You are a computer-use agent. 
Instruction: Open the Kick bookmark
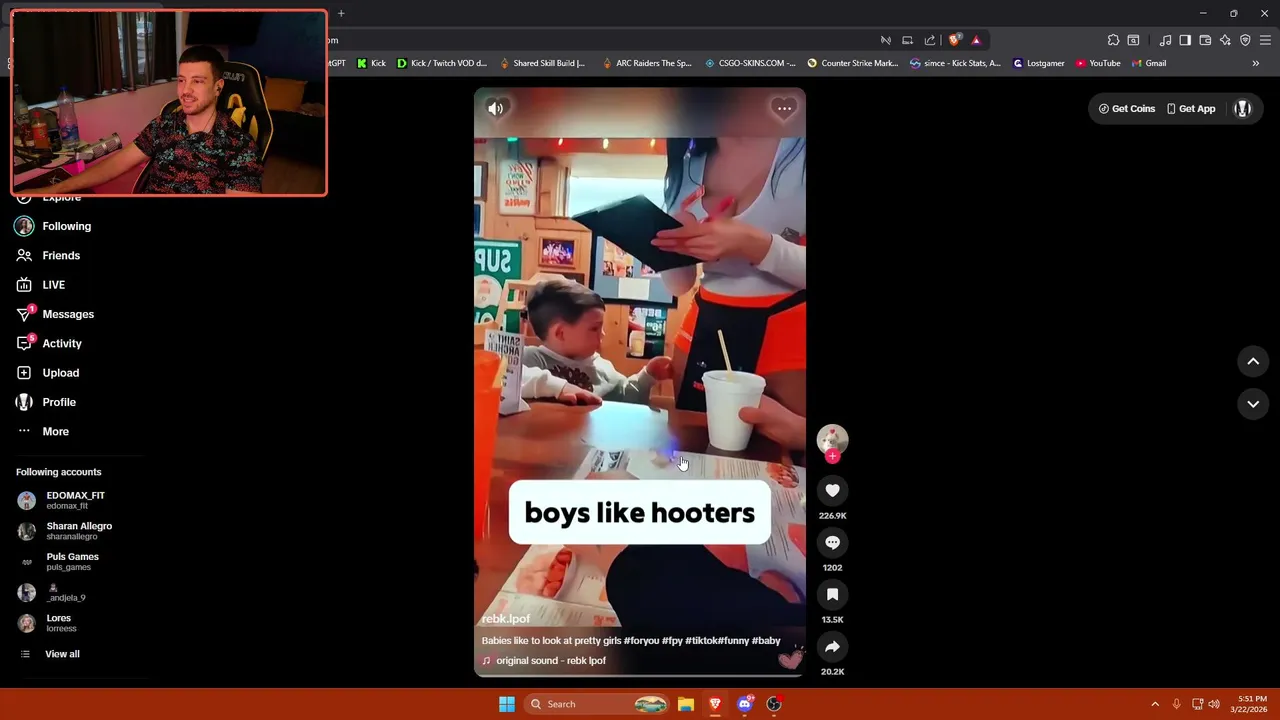[371, 63]
